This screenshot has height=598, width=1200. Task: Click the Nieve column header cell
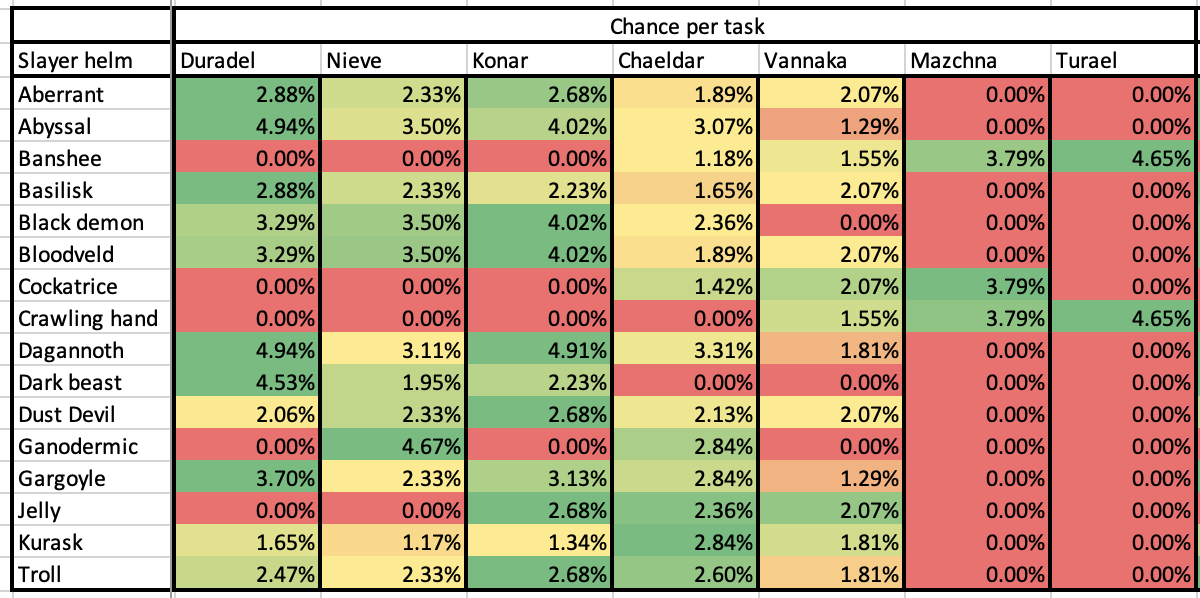coord(394,61)
